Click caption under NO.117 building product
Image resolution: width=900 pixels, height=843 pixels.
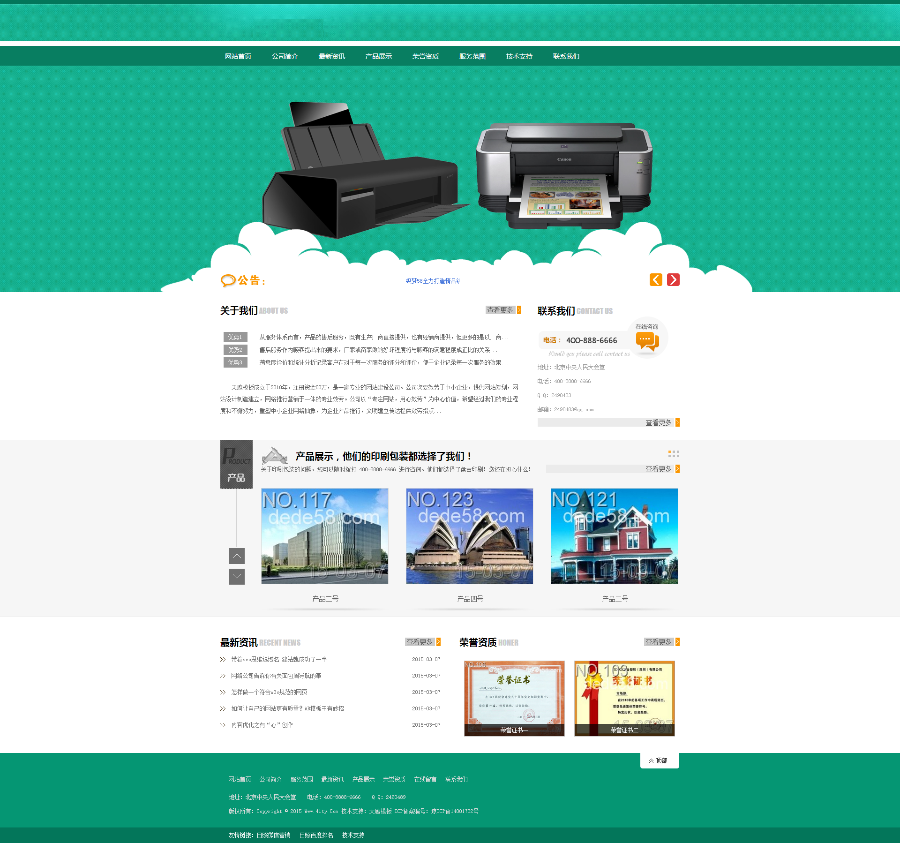pyautogui.click(x=325, y=599)
